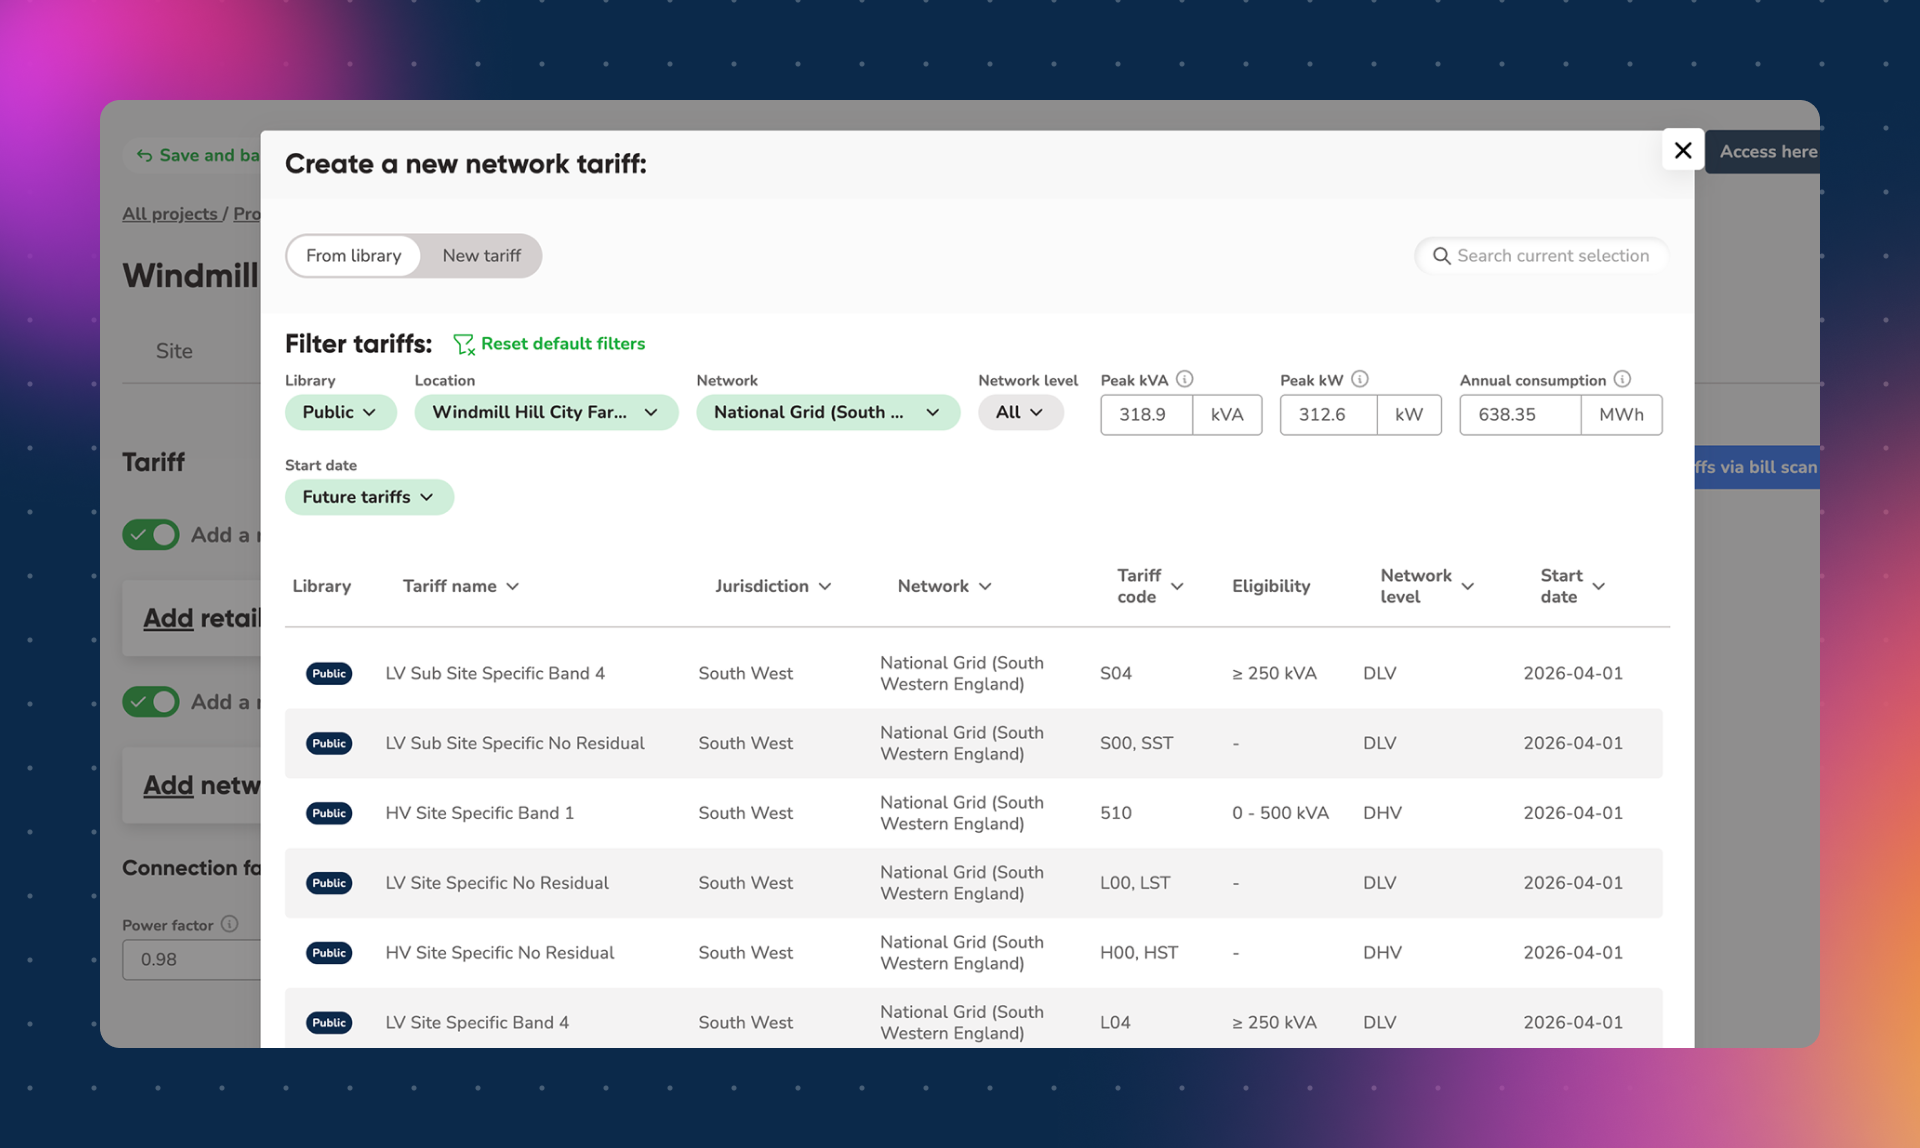Click the Peak kVA info icon
This screenshot has height=1148, width=1920.
[1184, 379]
